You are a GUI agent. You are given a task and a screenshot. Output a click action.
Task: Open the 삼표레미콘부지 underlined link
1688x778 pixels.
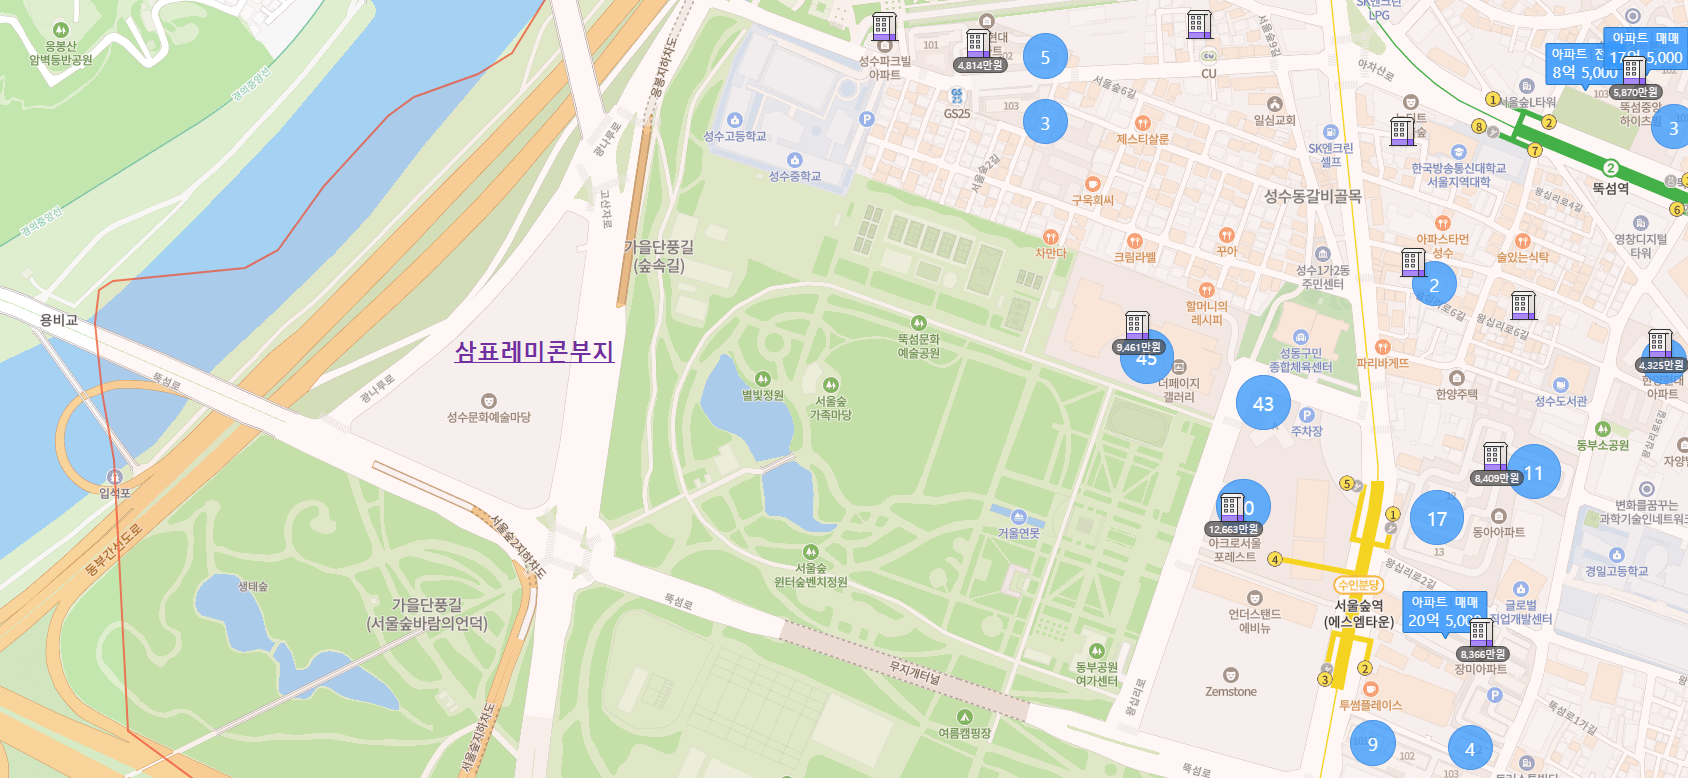[534, 352]
